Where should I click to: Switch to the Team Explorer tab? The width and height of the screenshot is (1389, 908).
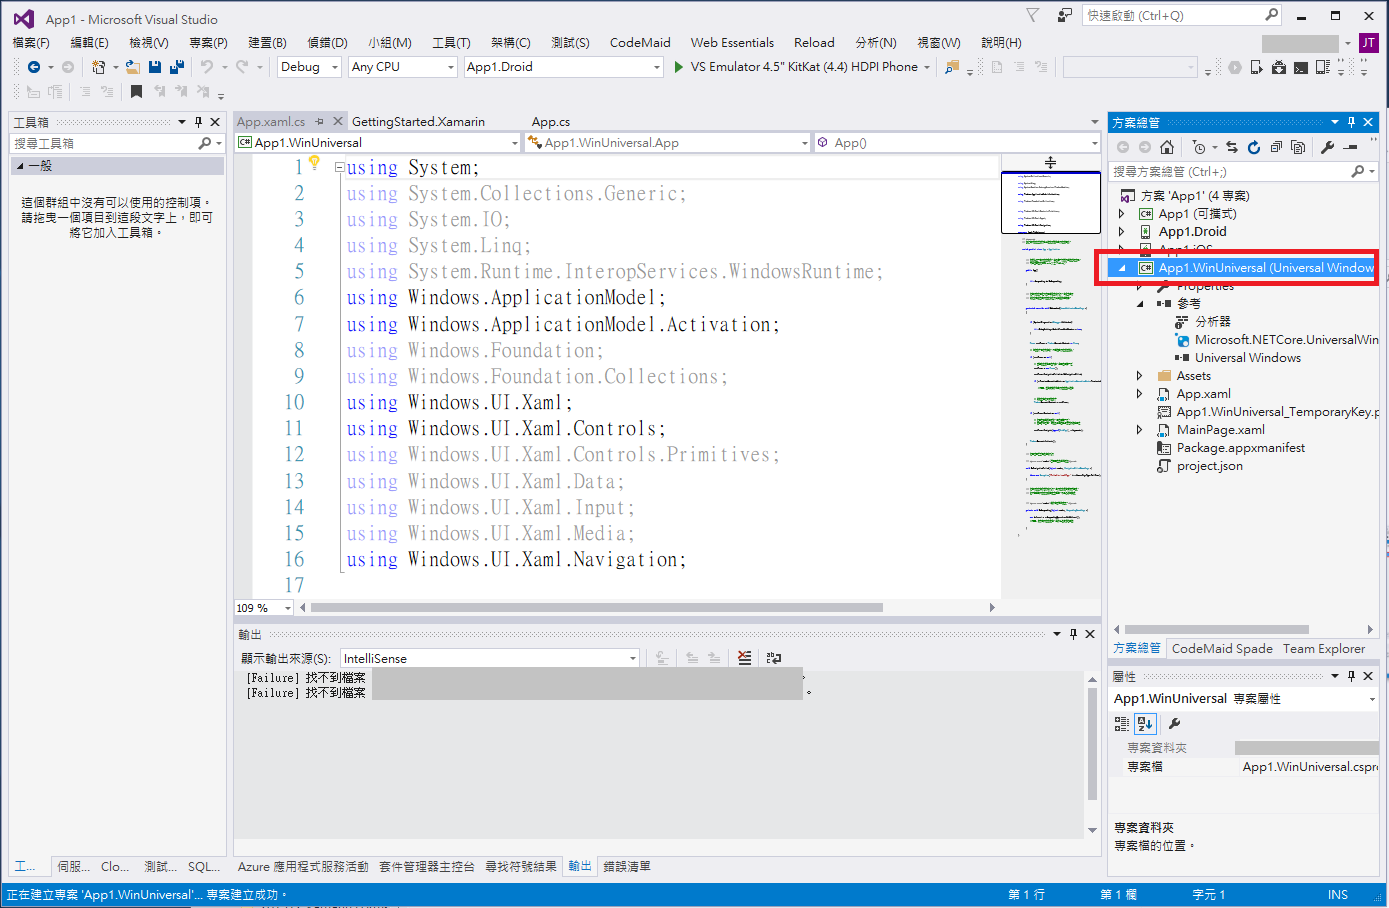coord(1324,649)
